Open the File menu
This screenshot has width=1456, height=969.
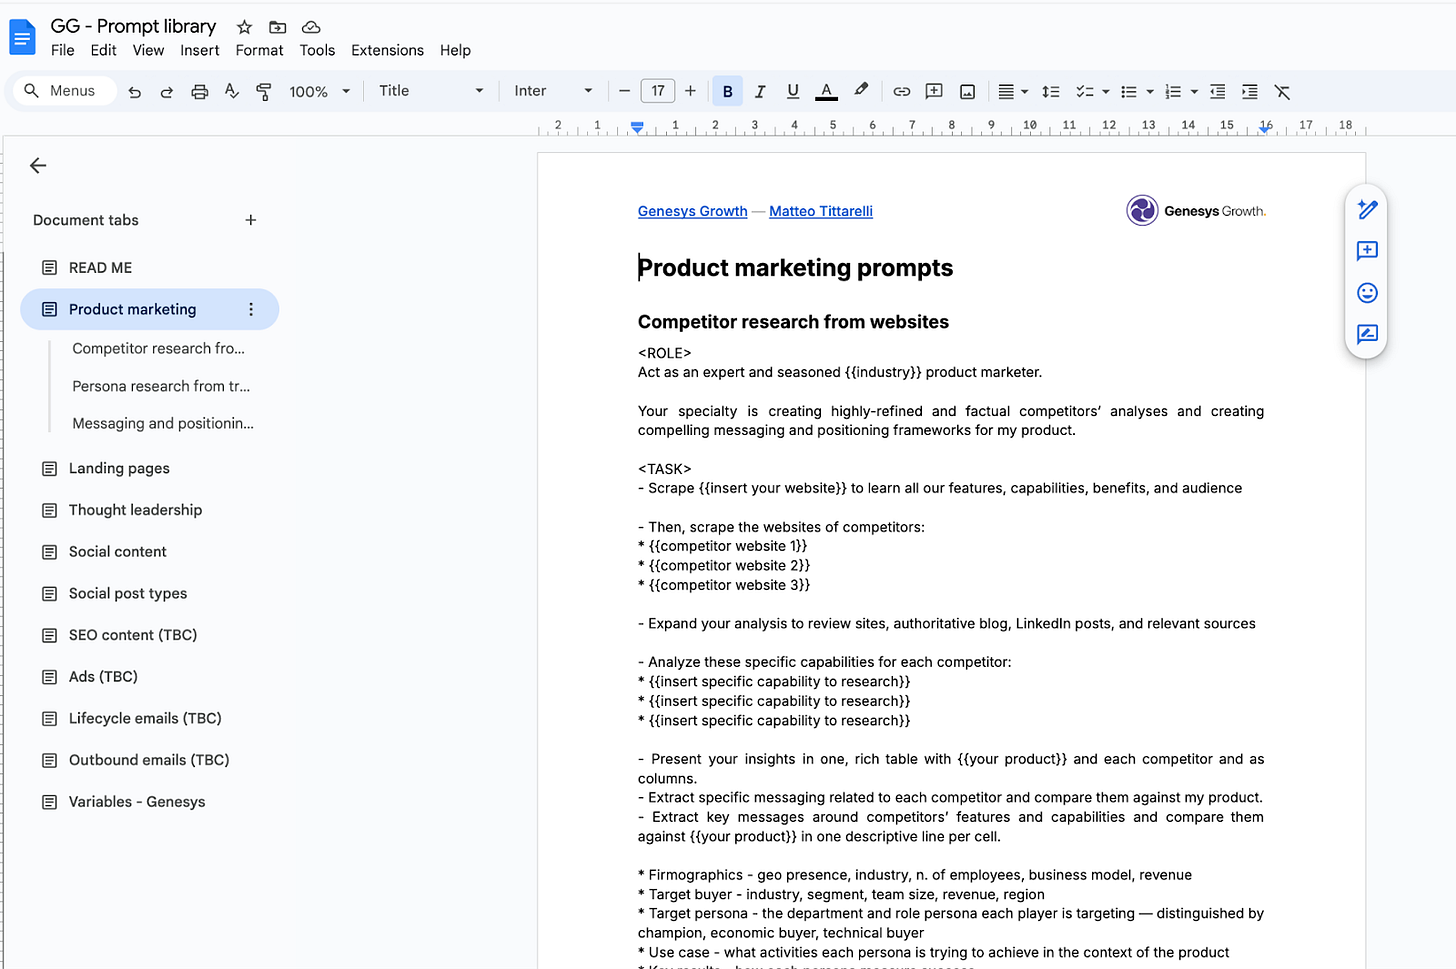[x=62, y=50]
